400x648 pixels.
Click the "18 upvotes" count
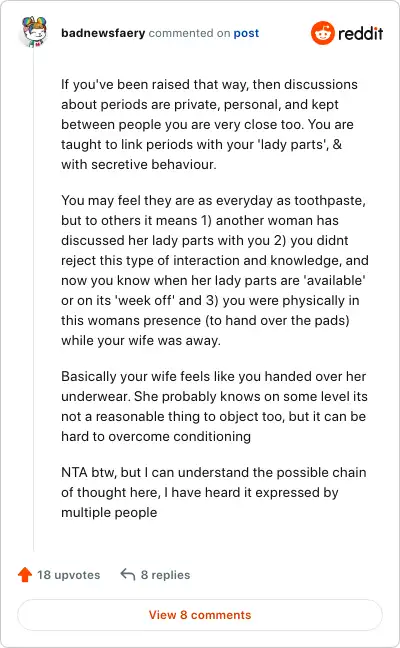(x=69, y=575)
